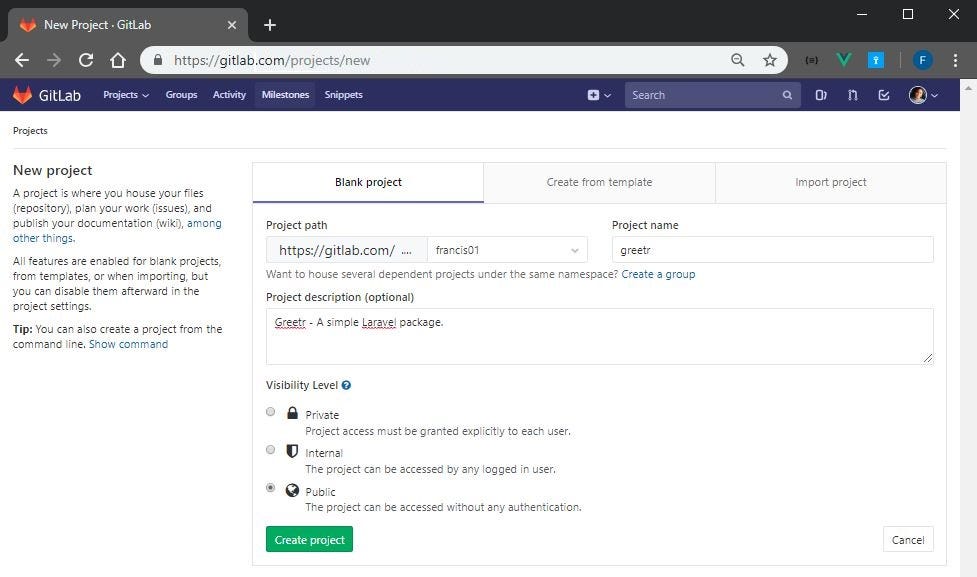Reload the page with refresh icon
The image size is (977, 577).
(x=86, y=60)
